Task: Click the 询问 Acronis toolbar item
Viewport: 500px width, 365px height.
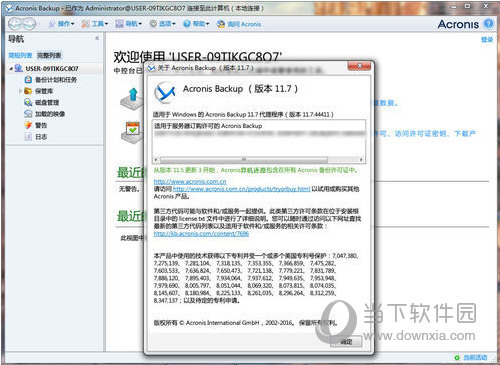Action: (239, 24)
